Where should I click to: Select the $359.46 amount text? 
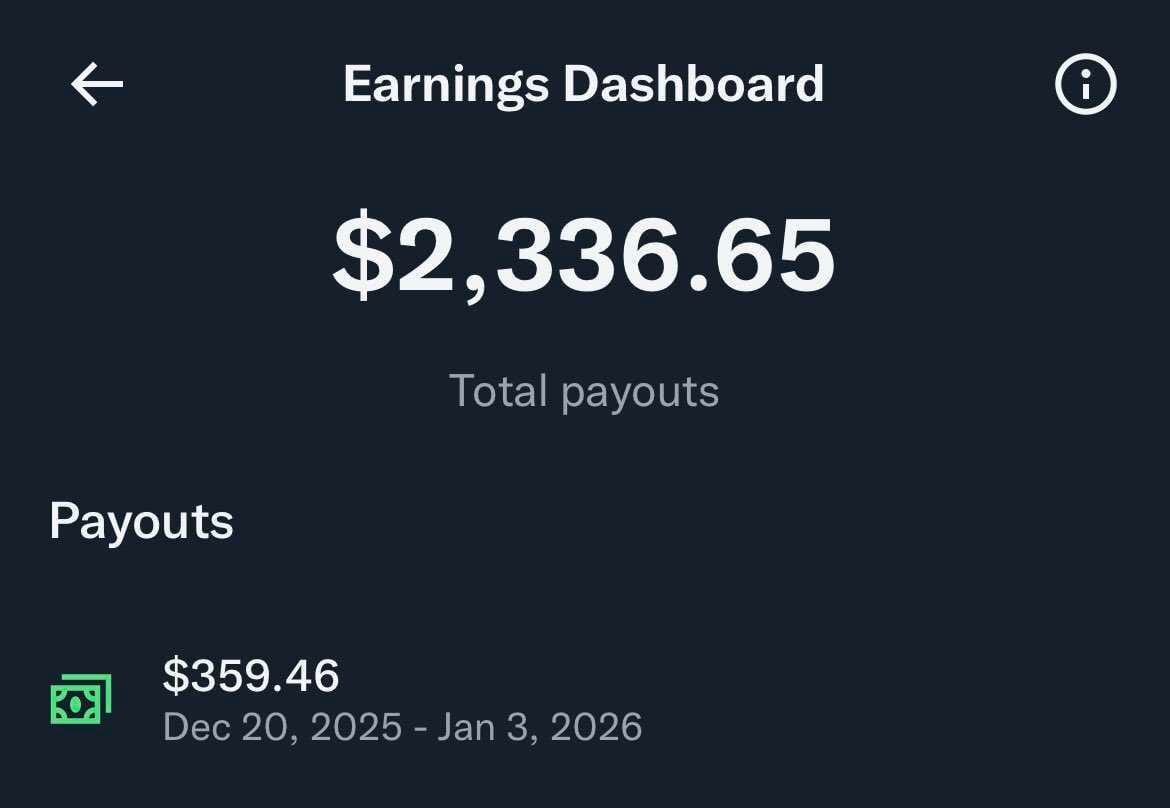pyautogui.click(x=252, y=677)
